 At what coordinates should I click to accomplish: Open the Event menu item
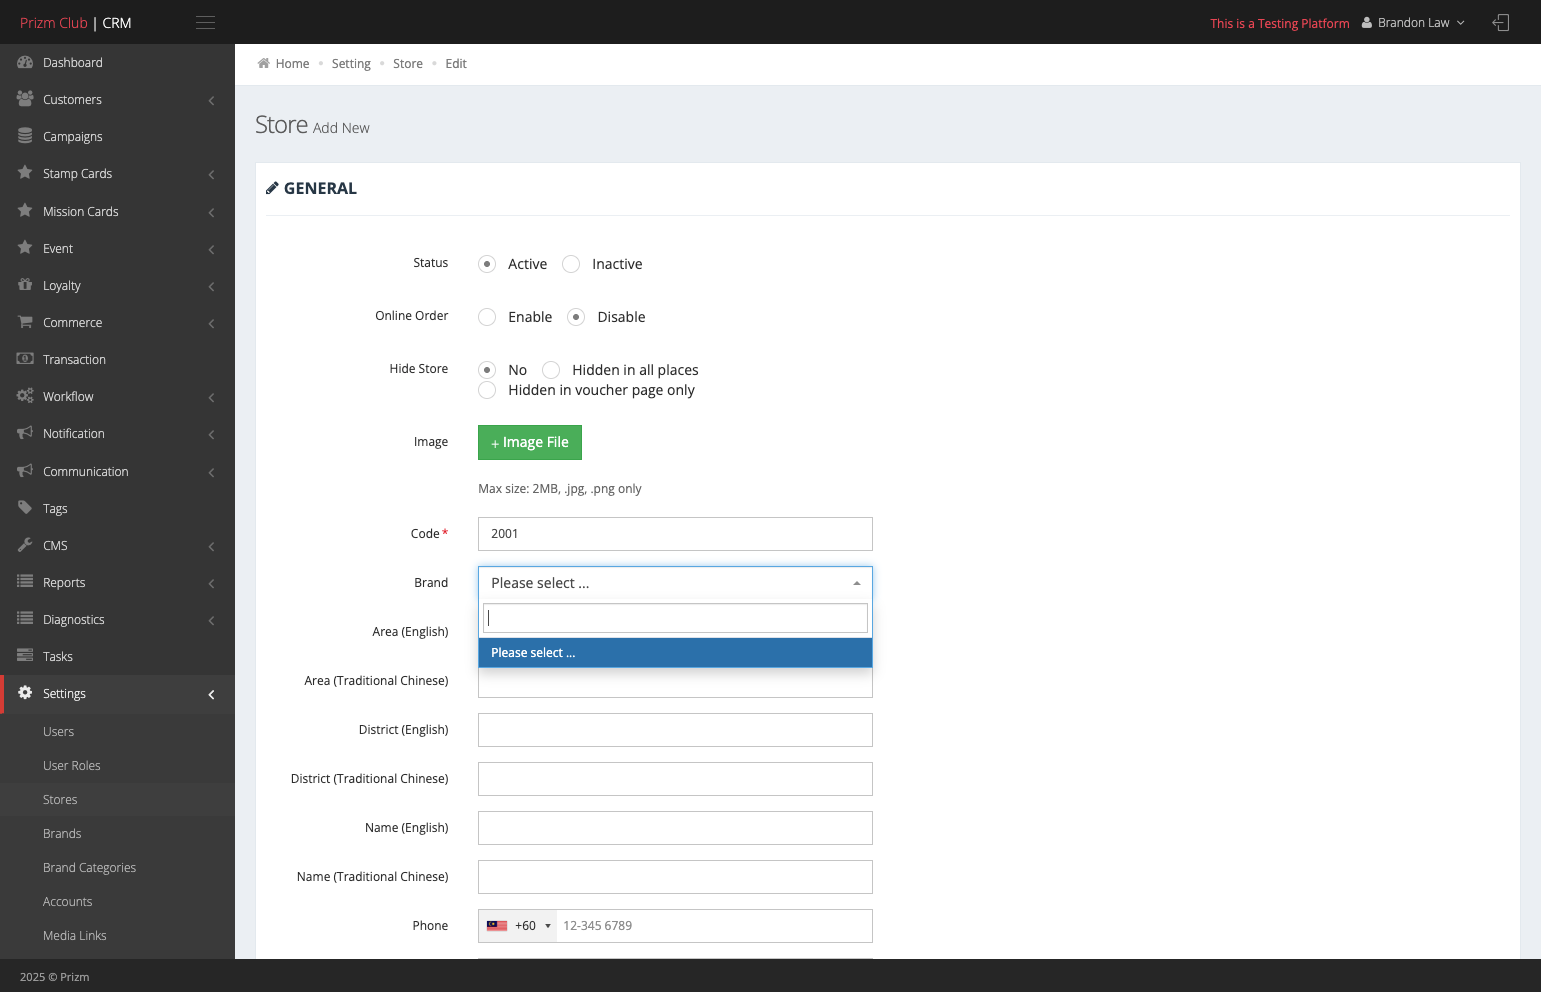[117, 248]
